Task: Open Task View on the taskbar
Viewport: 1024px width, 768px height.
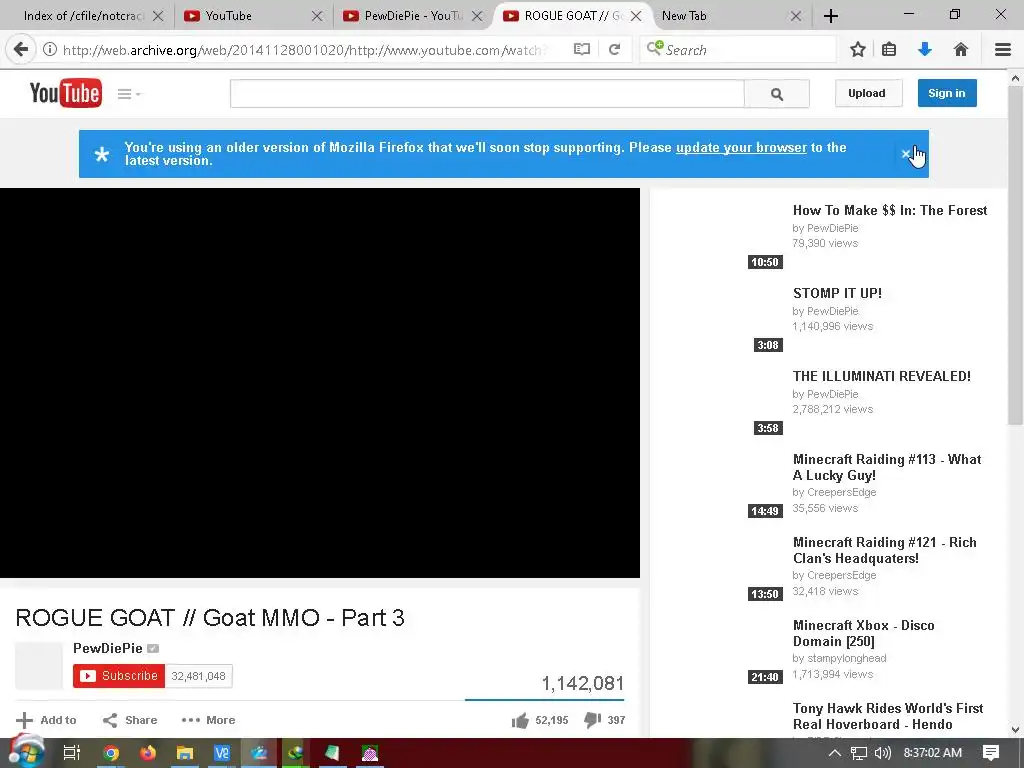Action: (x=71, y=753)
